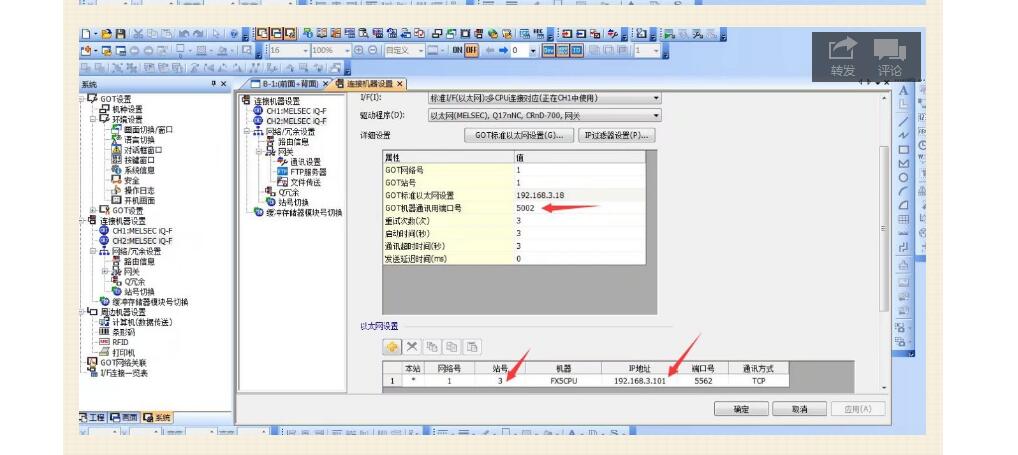1018x455 pixels.
Task: Click the 确定 confirm button
Action: pos(741,410)
